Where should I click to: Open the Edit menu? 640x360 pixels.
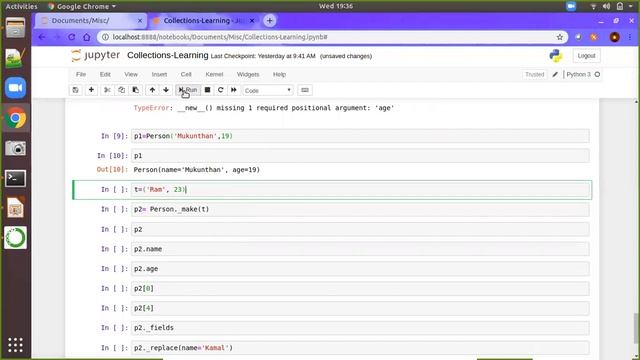105,74
